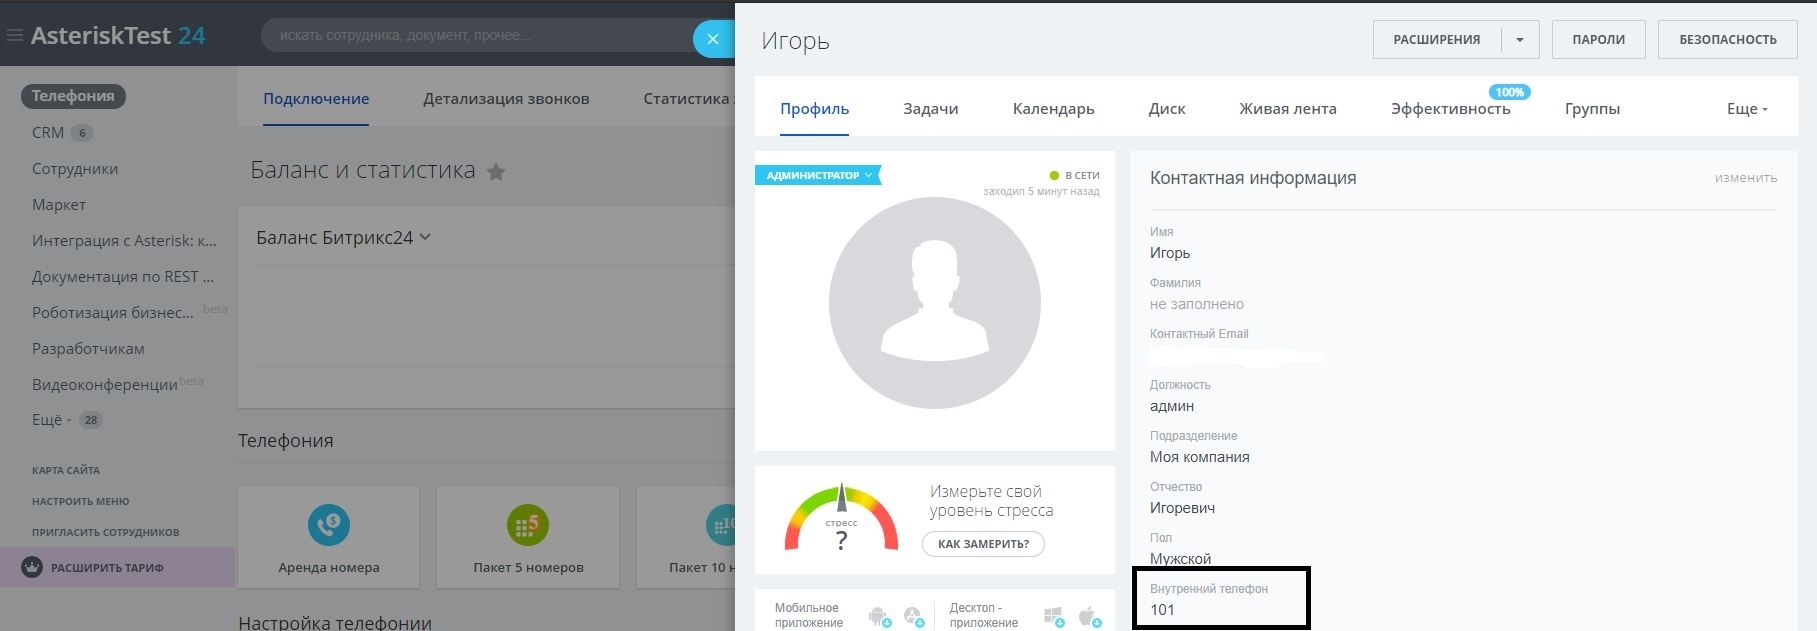Switch to the Задачи tab

[931, 109]
